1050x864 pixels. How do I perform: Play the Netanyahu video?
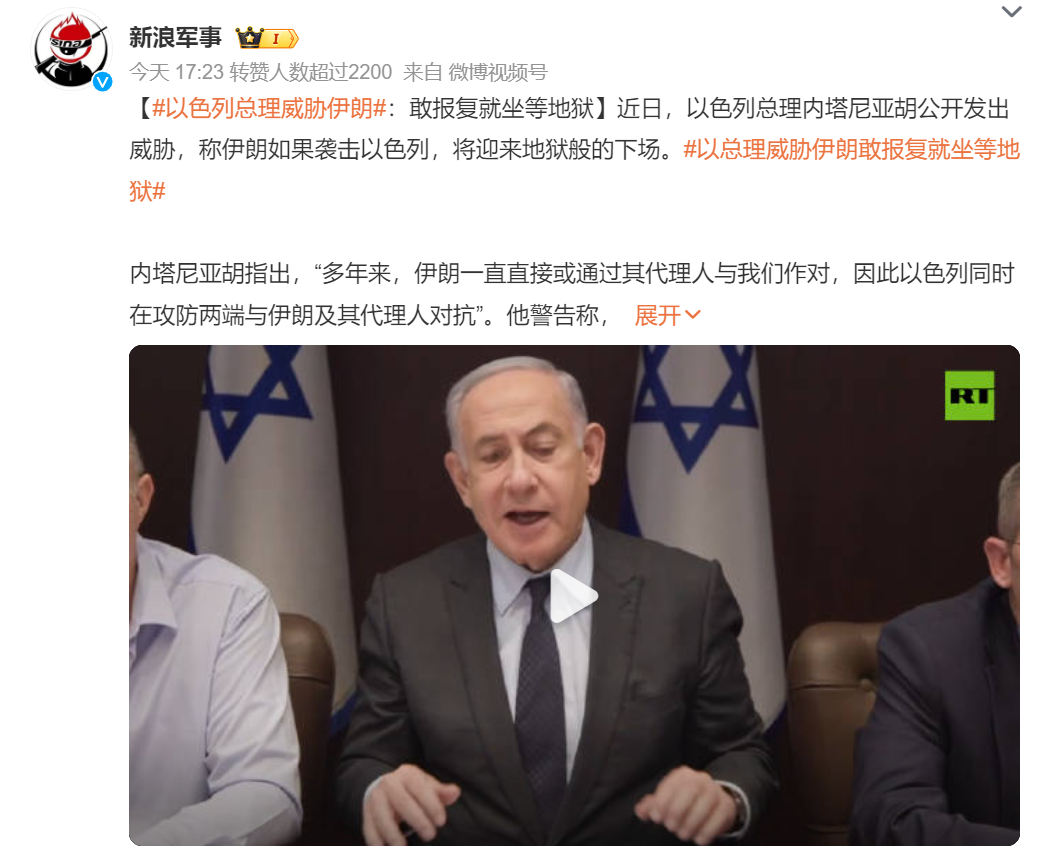click(x=574, y=595)
